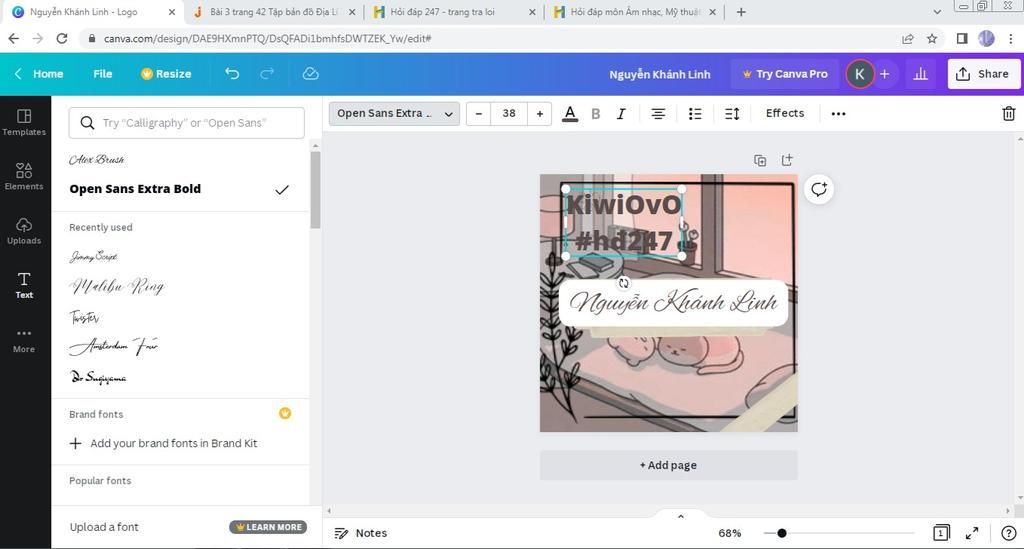Add a new page with the icon above canvas
Image resolution: width=1024 pixels, height=549 pixels.
click(x=787, y=160)
